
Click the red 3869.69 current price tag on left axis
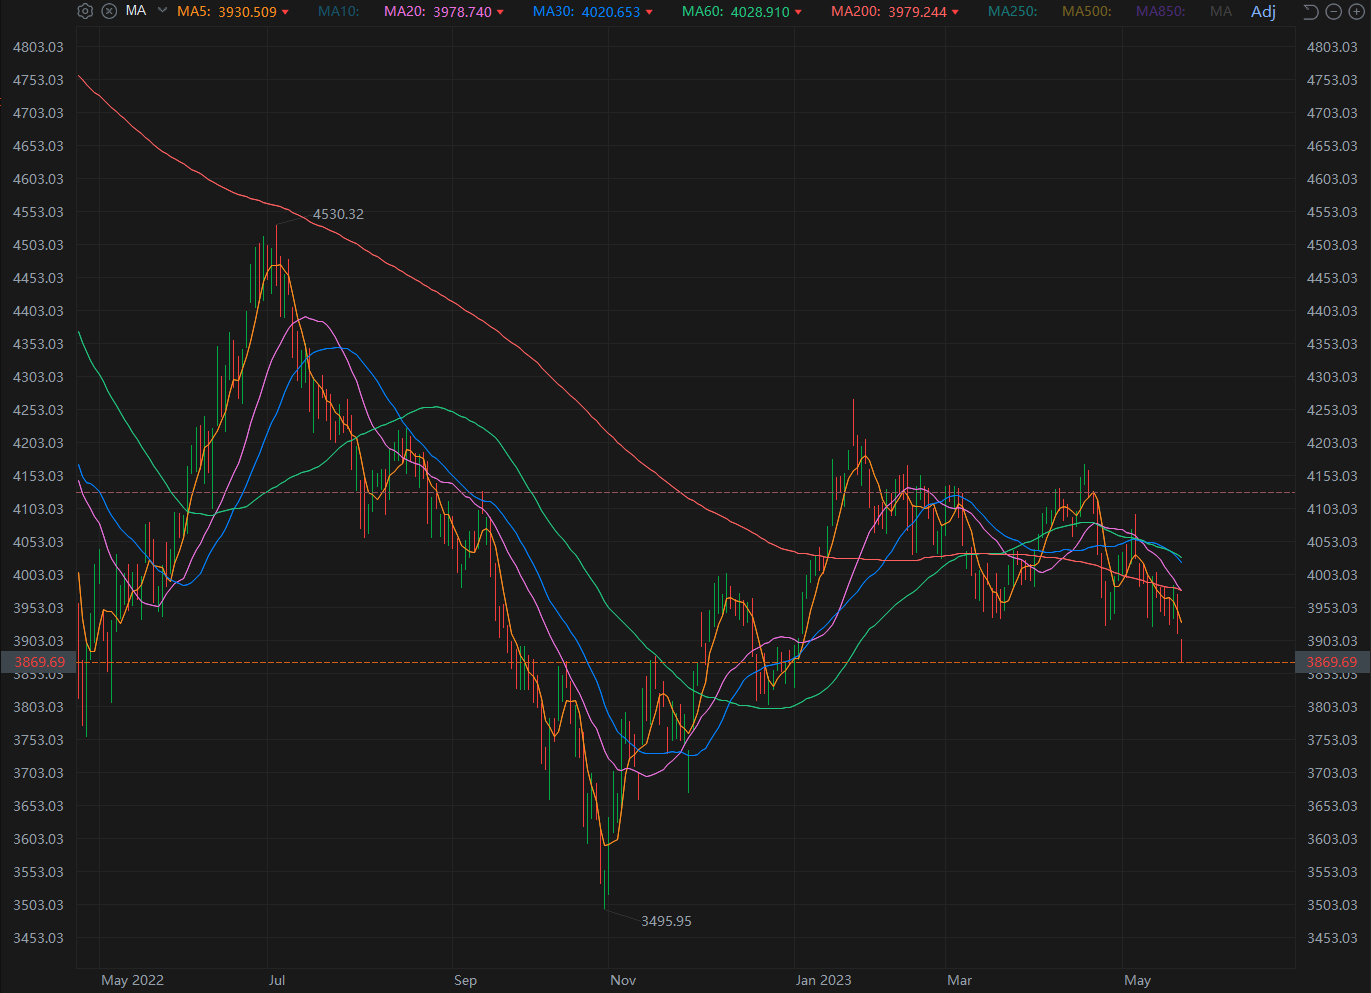[x=38, y=662]
